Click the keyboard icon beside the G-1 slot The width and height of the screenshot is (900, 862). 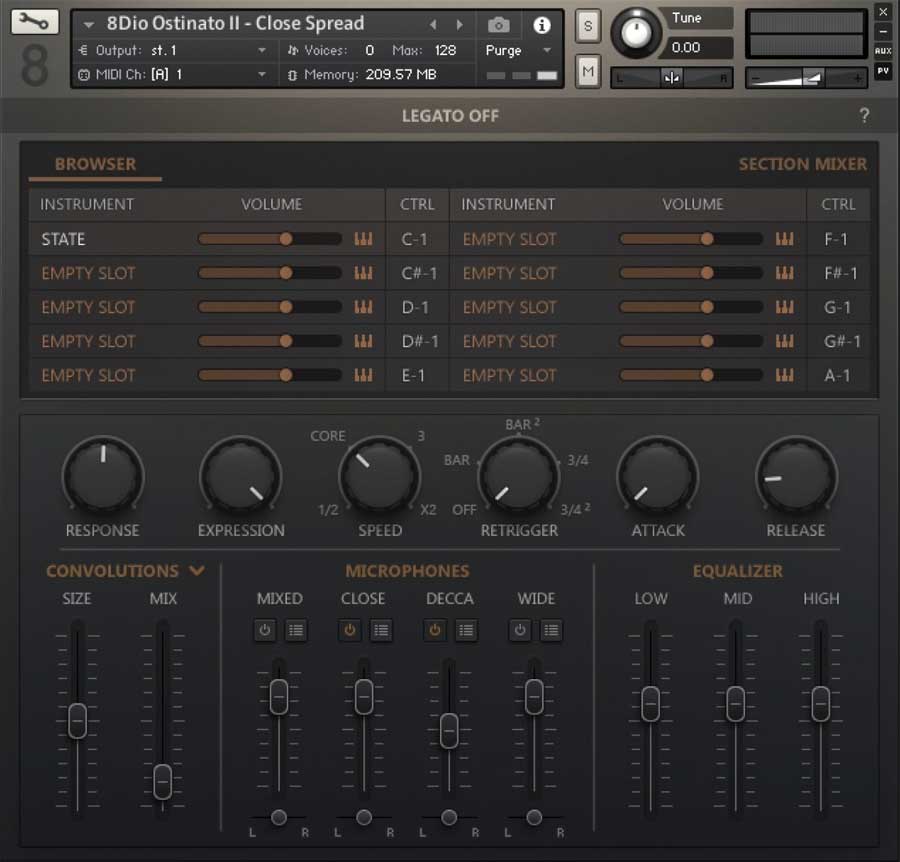pyautogui.click(x=785, y=307)
